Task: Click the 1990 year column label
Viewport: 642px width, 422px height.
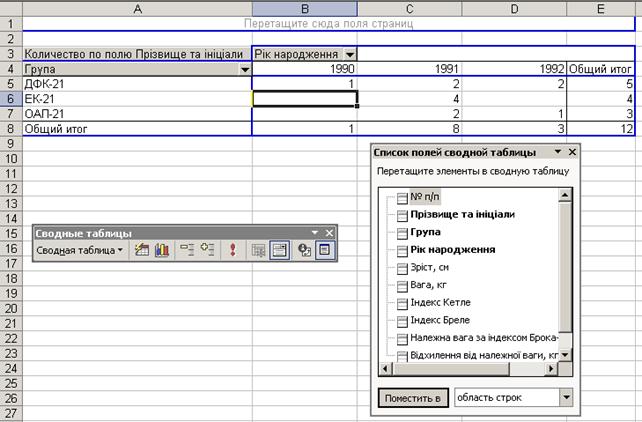Action: pyautogui.click(x=305, y=69)
